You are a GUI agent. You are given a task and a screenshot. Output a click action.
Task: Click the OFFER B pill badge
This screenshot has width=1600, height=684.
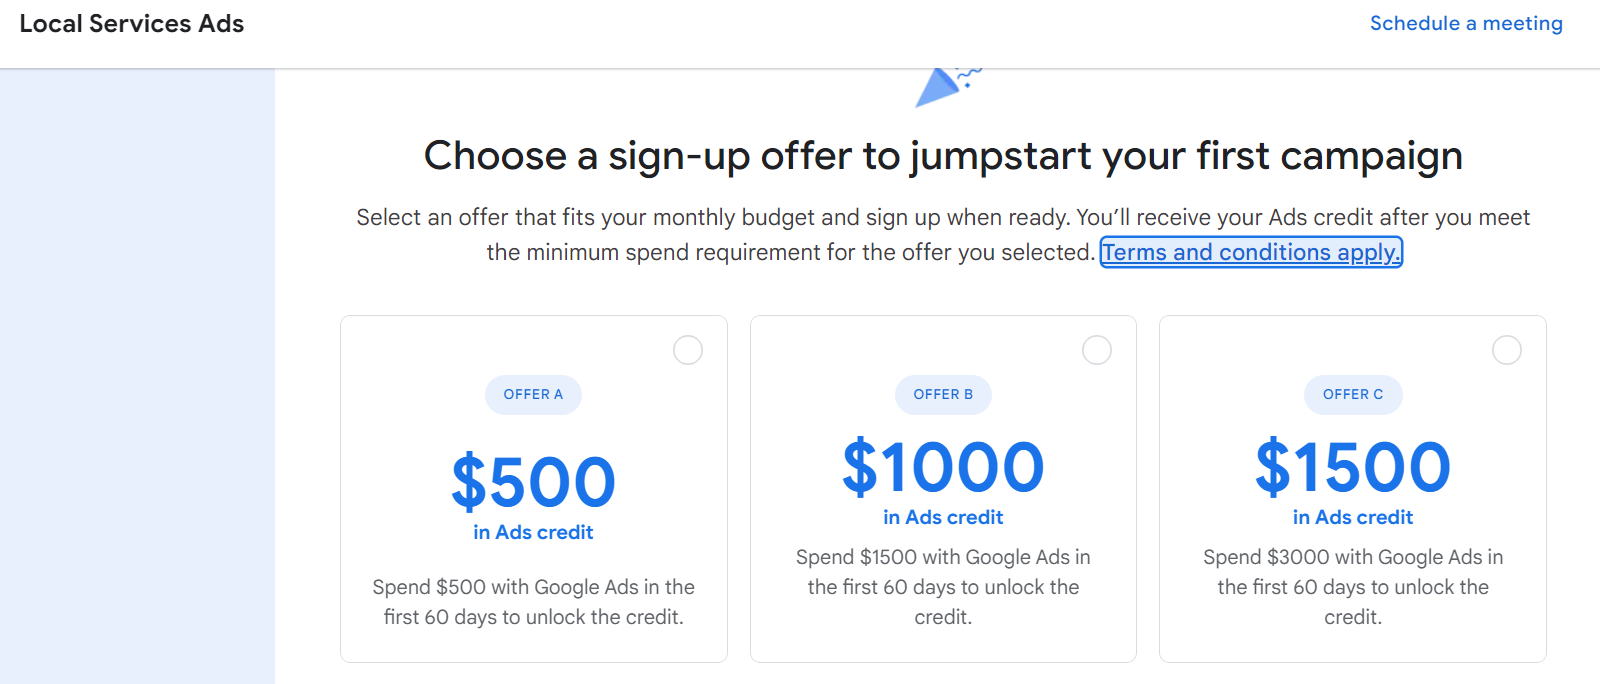tap(943, 394)
